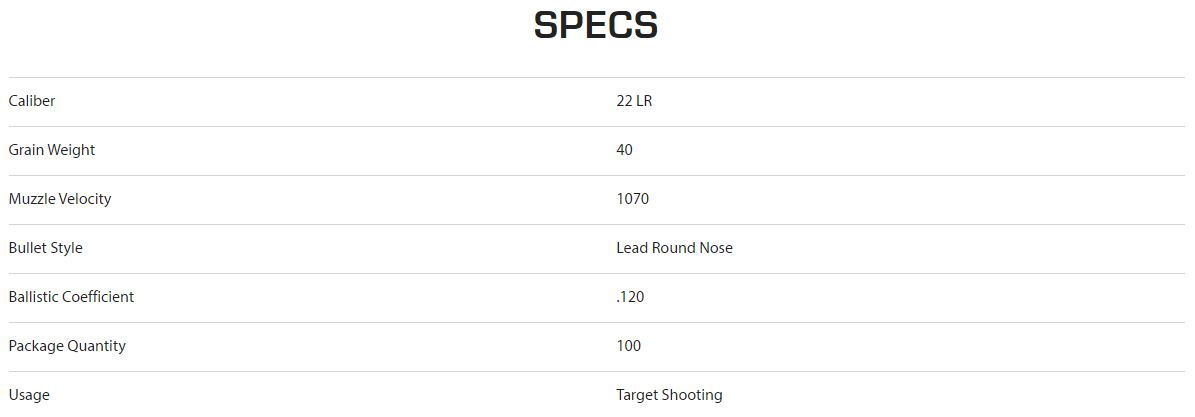The image size is (1195, 417).
Task: Click the word Coefficient in the table
Action: point(100,297)
